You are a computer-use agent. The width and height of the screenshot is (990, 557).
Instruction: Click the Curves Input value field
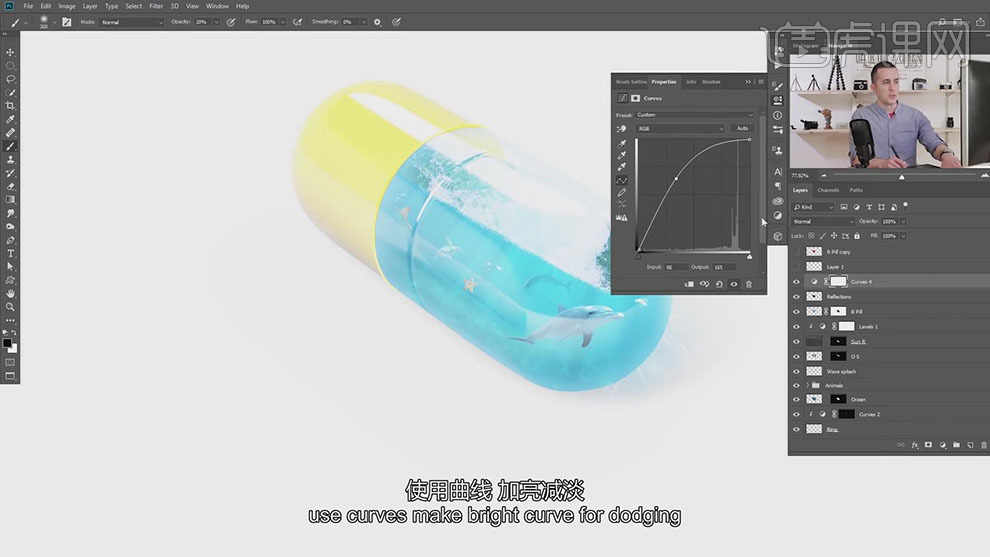(676, 267)
